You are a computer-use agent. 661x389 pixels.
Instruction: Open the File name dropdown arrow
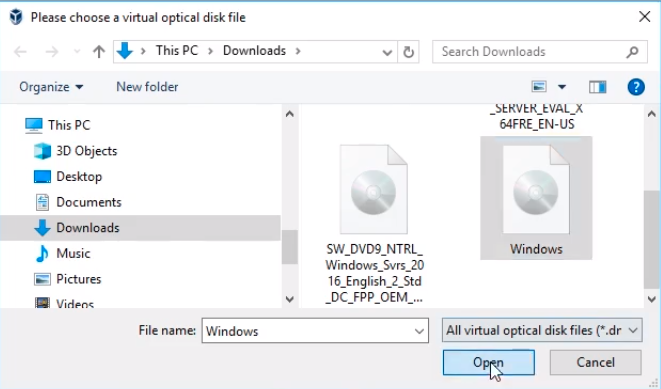pyautogui.click(x=419, y=331)
